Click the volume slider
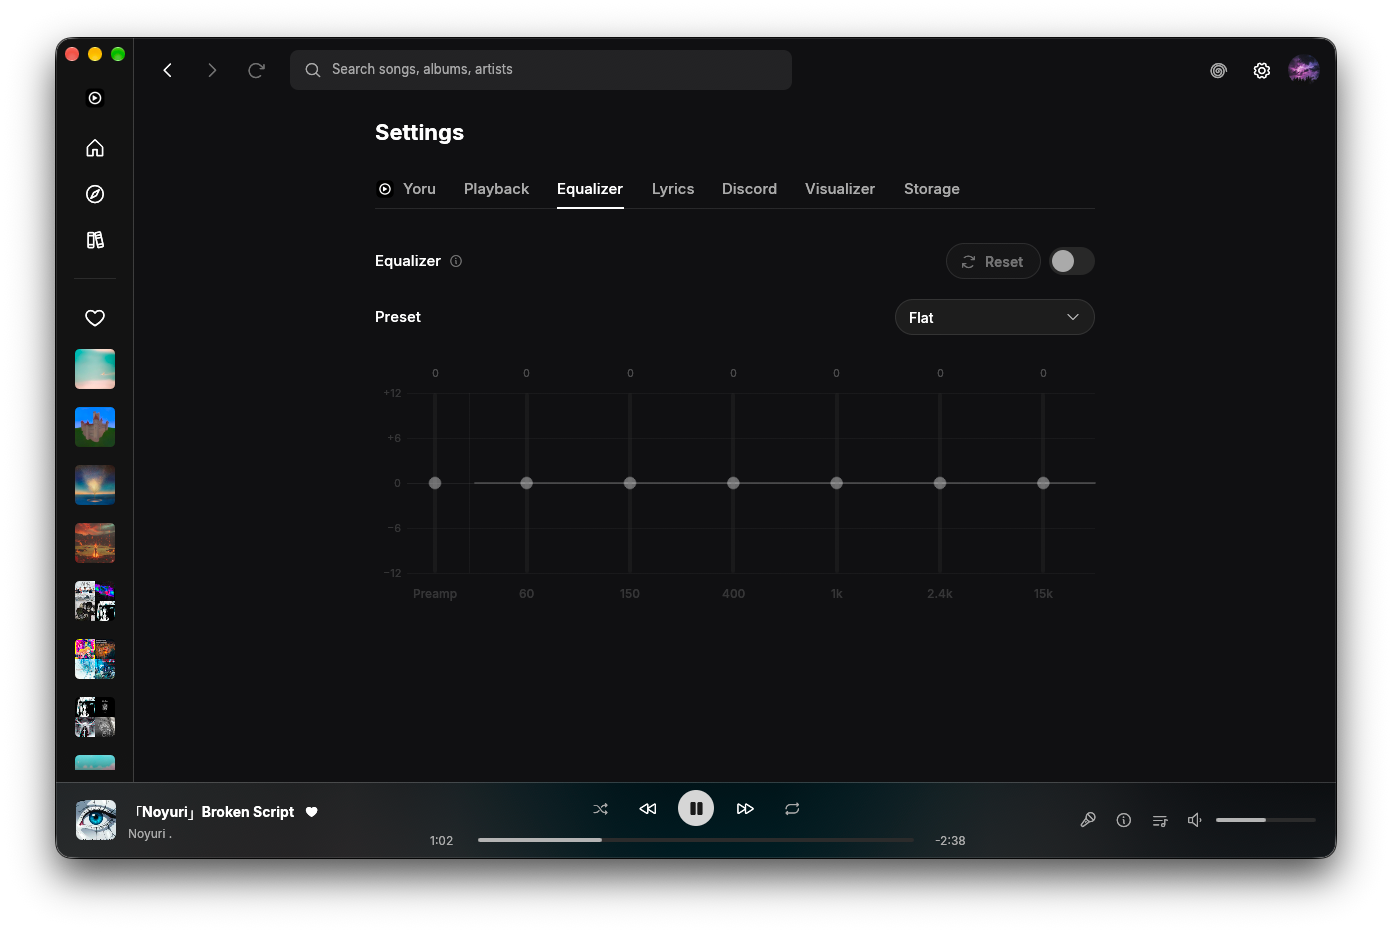The image size is (1392, 932). click(x=1266, y=820)
